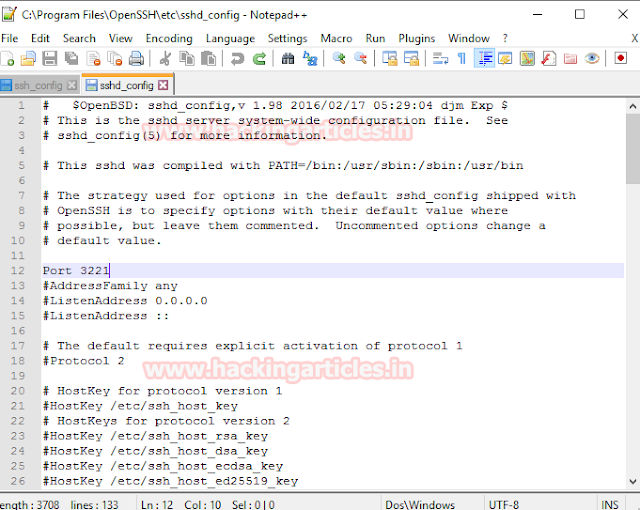The image size is (640, 510).
Task: Open the ? help menu
Action: (x=505, y=38)
